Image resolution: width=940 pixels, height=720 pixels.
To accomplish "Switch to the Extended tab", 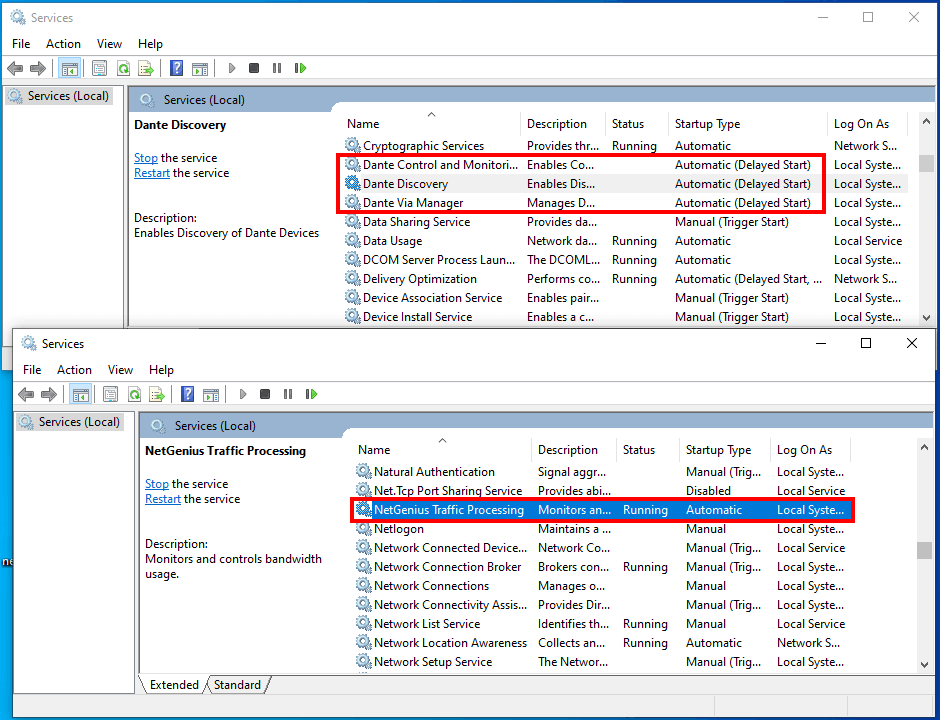I will click(174, 685).
